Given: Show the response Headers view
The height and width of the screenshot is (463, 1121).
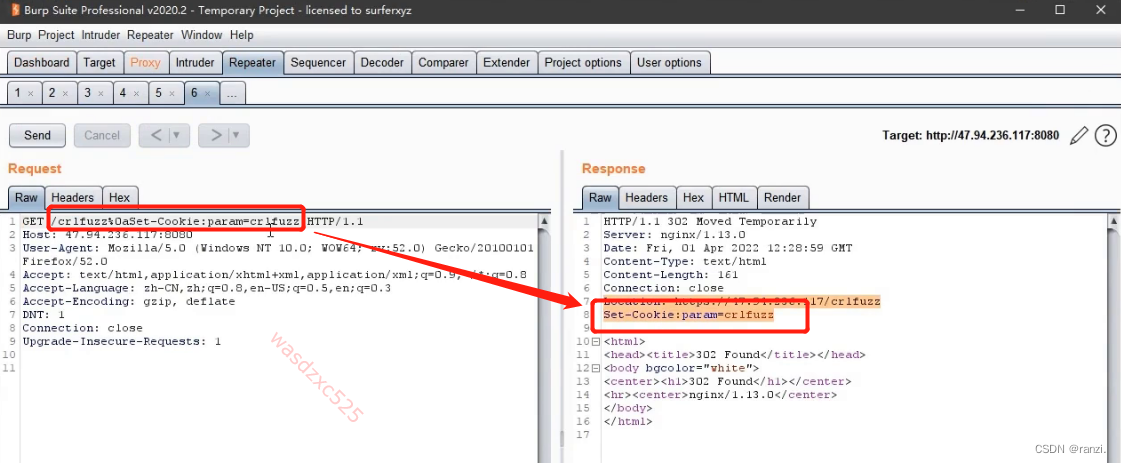Looking at the screenshot, I should tap(646, 197).
